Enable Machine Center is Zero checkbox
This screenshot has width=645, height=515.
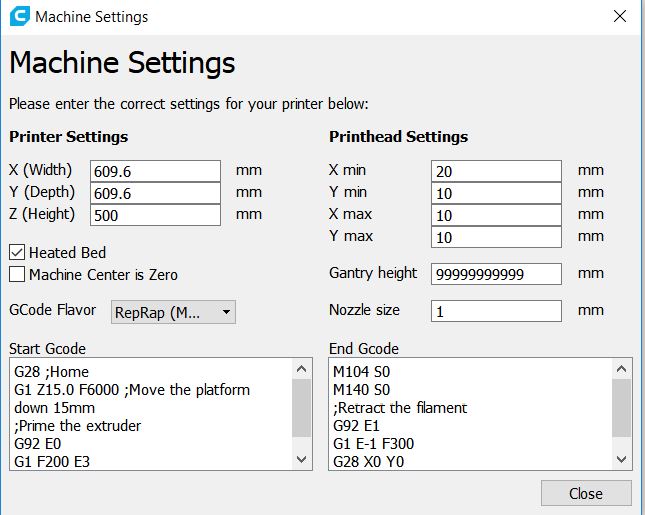click(17, 274)
